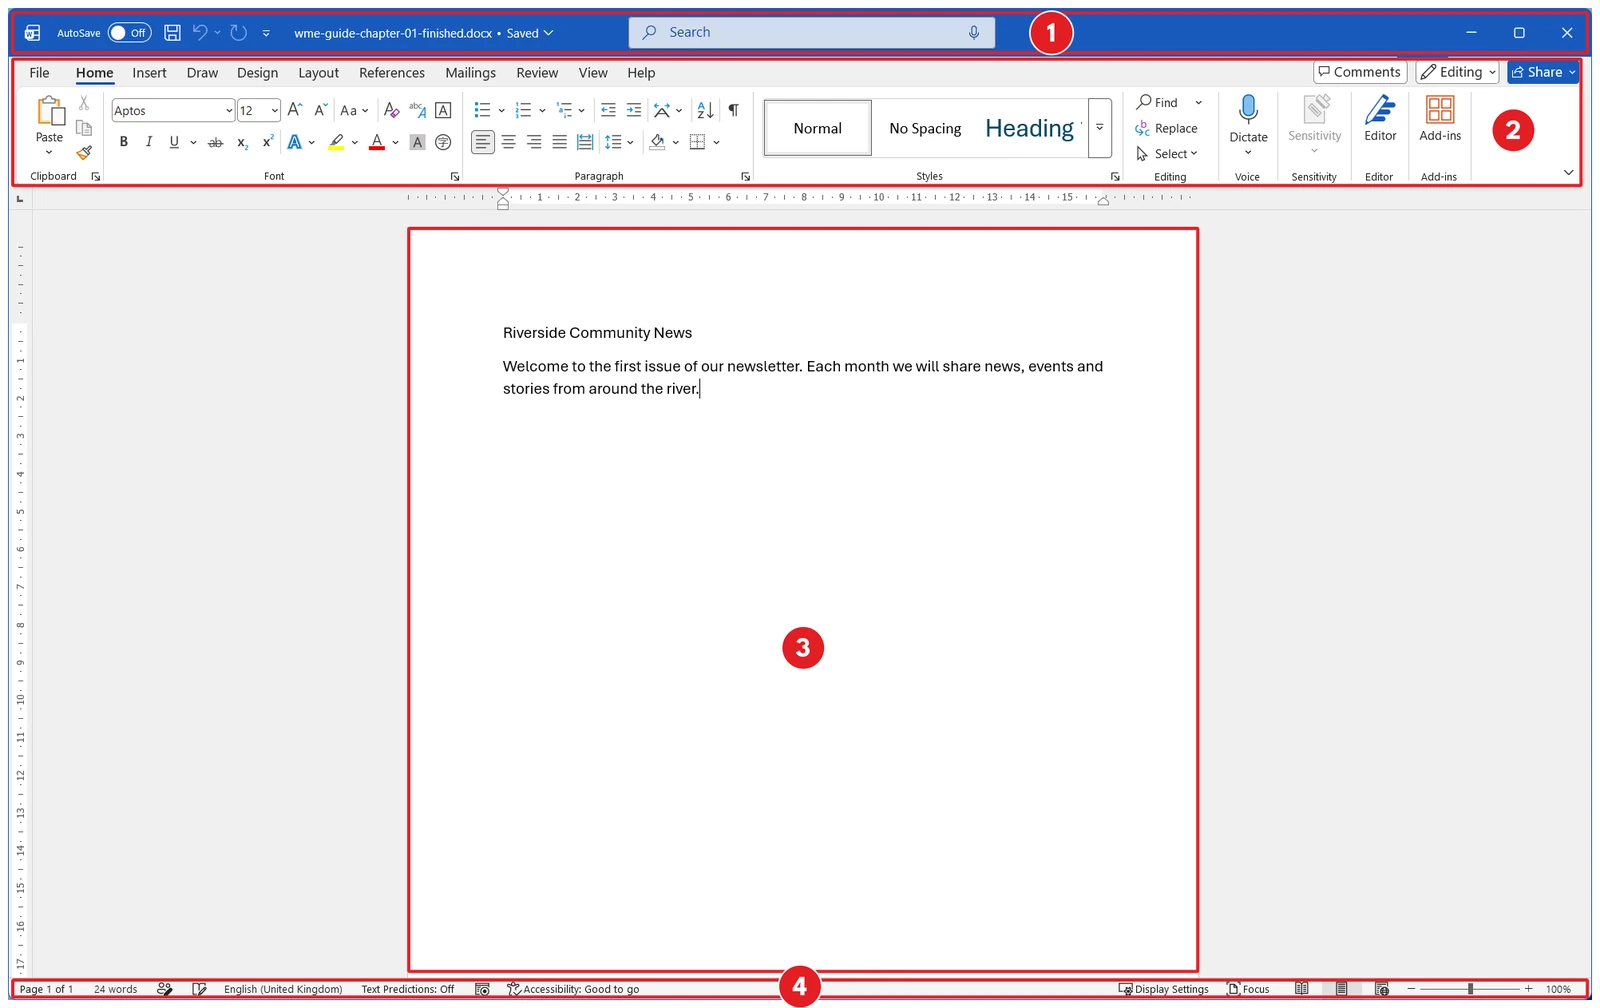
Task: Apply yellow text highlight color
Action: [x=336, y=142]
